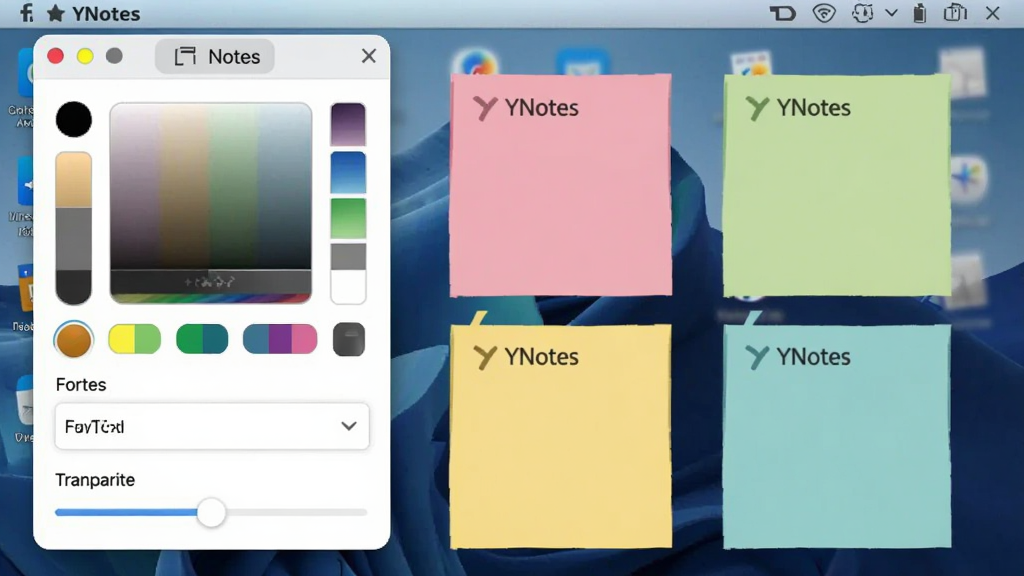Image resolution: width=1024 pixels, height=576 pixels.
Task: Select the white swatch in right column
Action: click(x=348, y=287)
